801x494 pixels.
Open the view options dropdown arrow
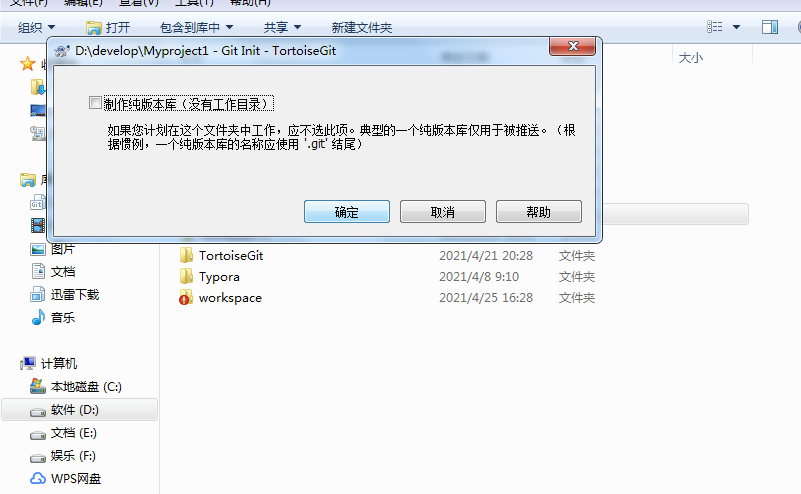(x=736, y=27)
